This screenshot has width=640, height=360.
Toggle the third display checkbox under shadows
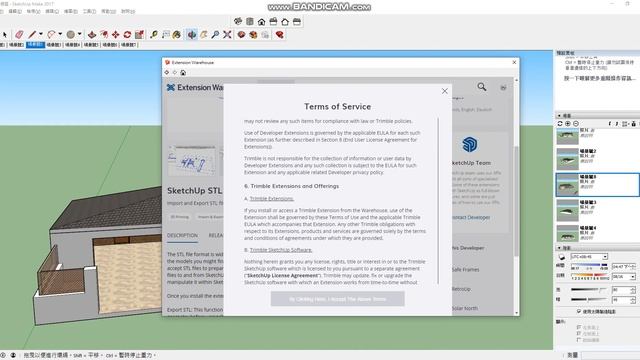[579, 340]
